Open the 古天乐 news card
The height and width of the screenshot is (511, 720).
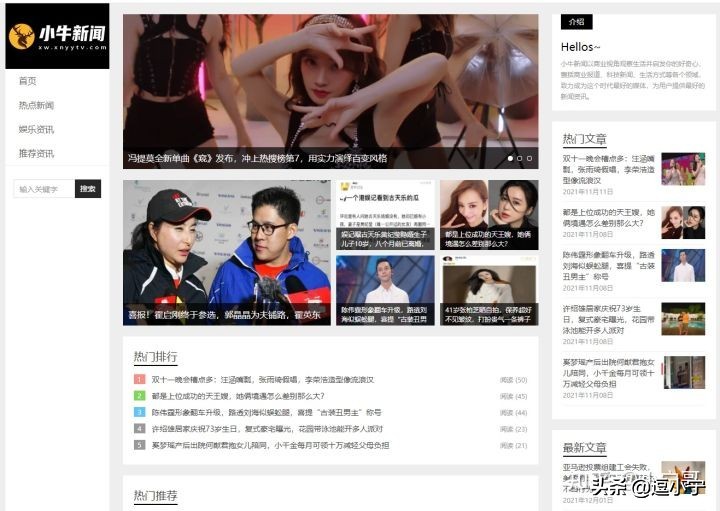click(385, 215)
